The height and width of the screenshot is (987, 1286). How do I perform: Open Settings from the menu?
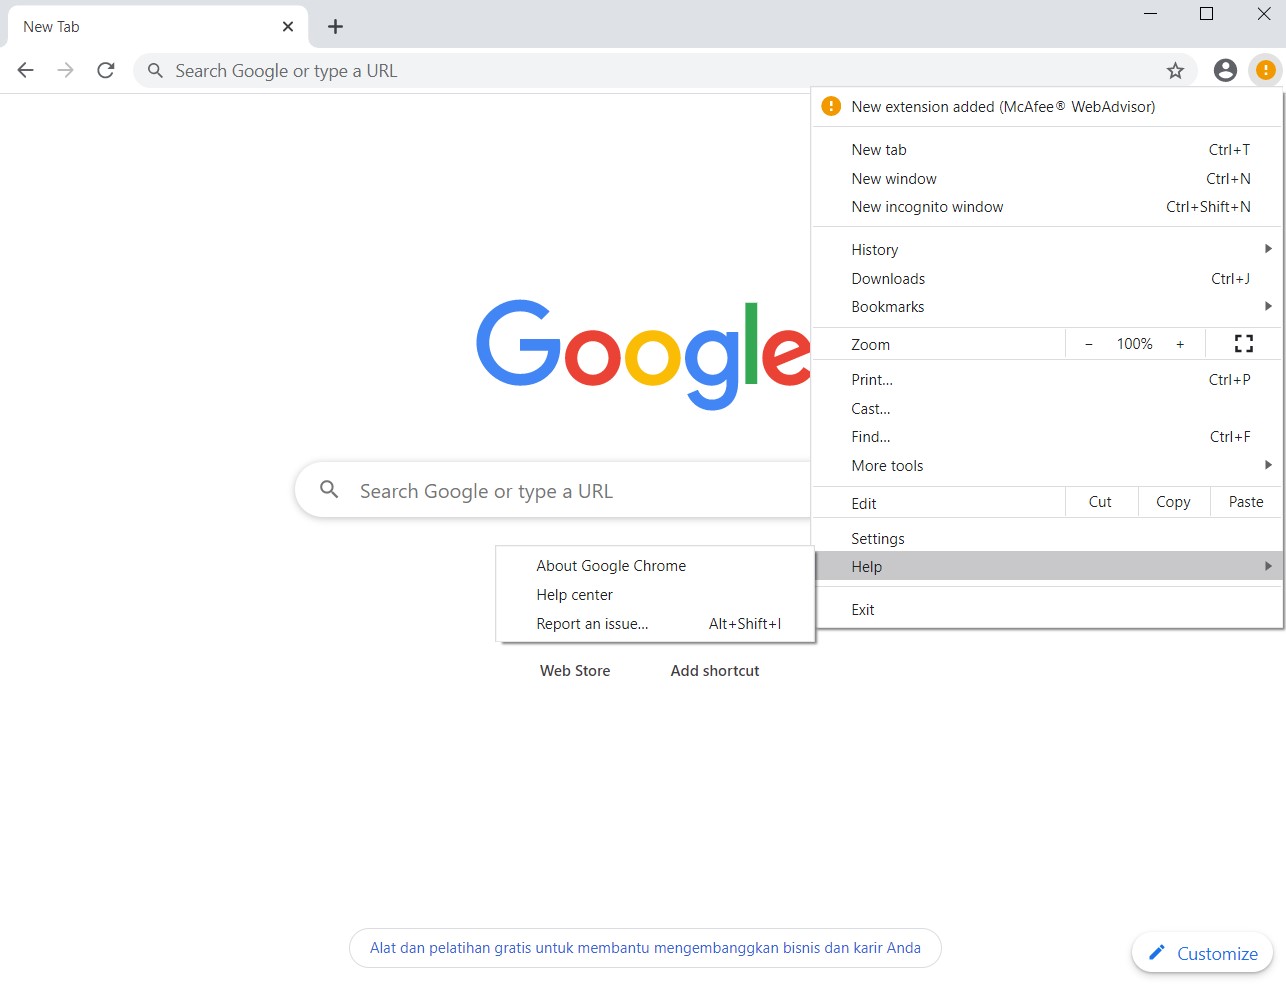pos(1047,538)
